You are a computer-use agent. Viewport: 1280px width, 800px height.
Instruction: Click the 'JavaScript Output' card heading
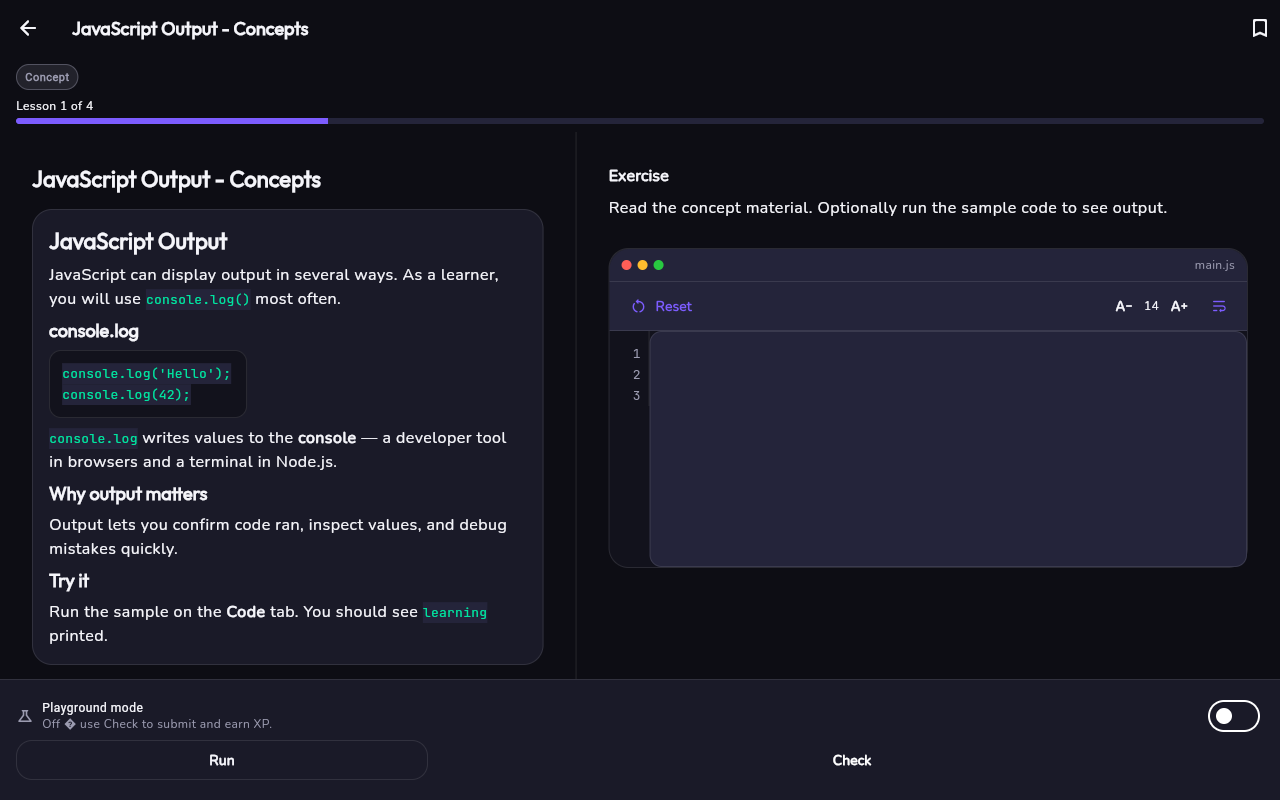point(138,241)
